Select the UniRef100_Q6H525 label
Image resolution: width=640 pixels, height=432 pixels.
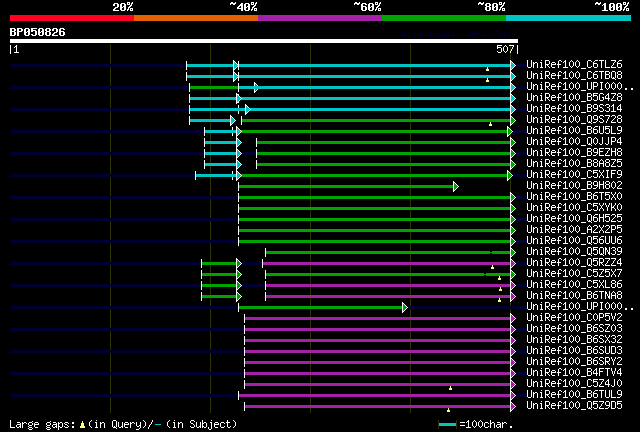[x=574, y=218]
